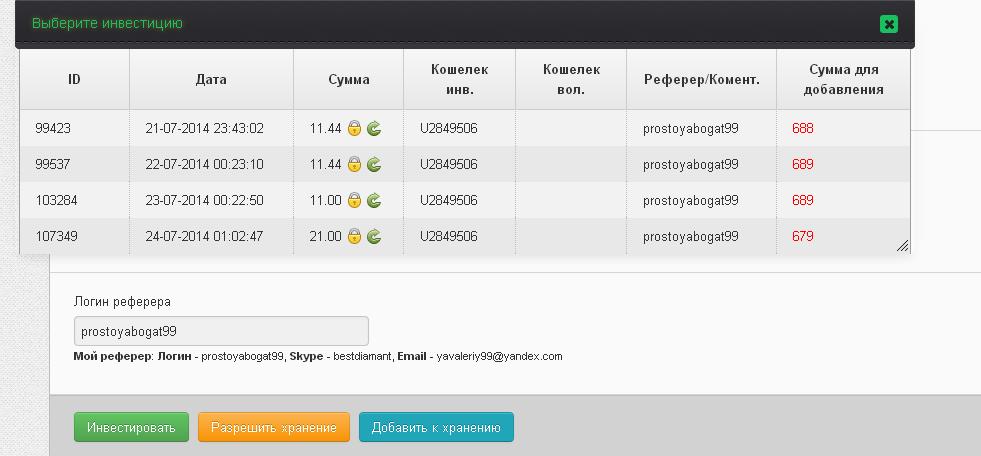This screenshot has width=981, height=456.
Task: Click the sum '21.00' in row 107349
Action: click(325, 236)
